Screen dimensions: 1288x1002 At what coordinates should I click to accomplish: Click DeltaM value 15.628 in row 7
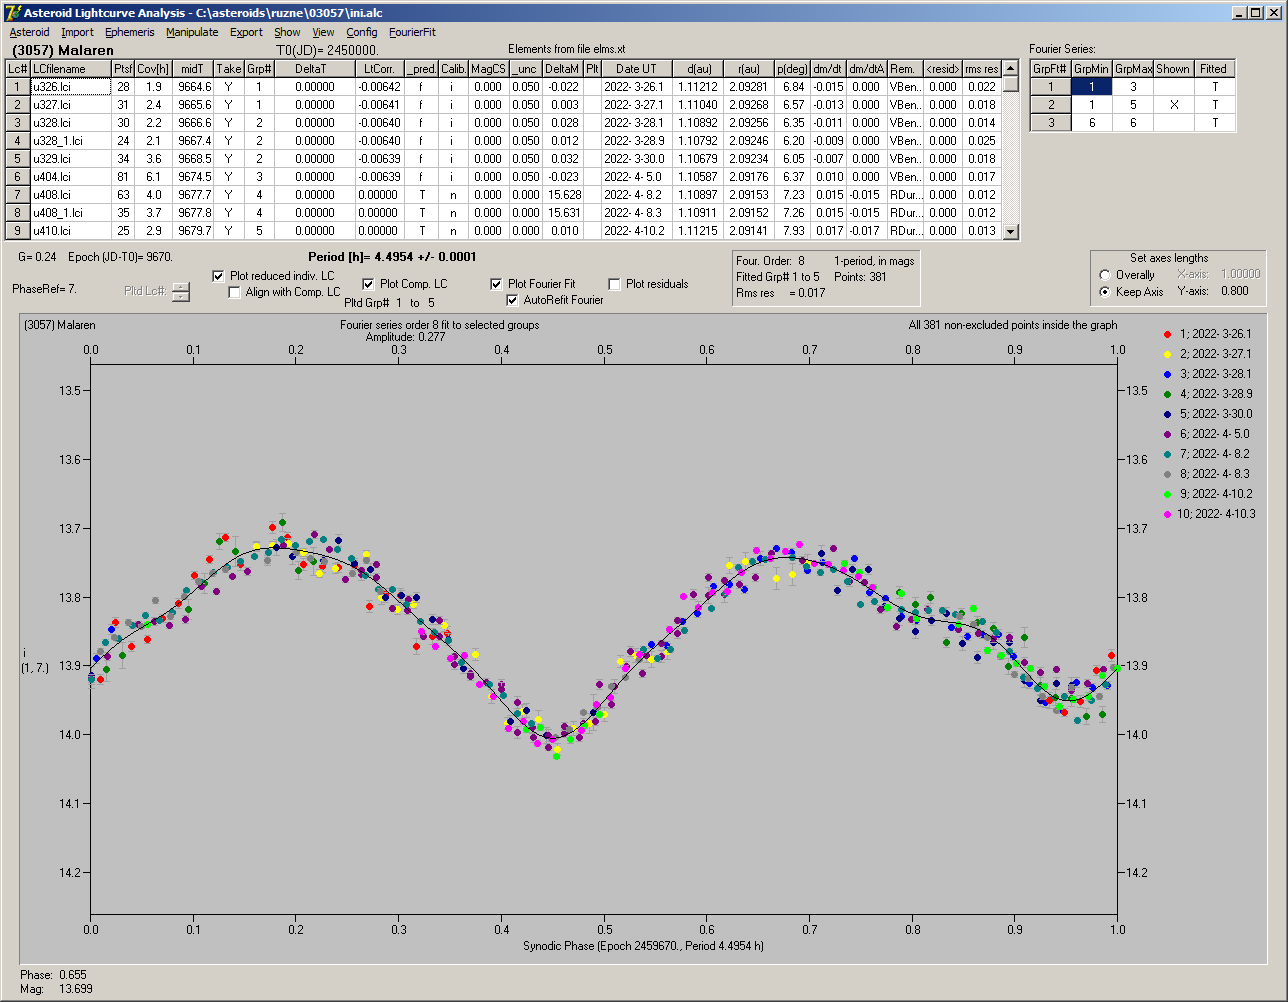click(x=563, y=195)
